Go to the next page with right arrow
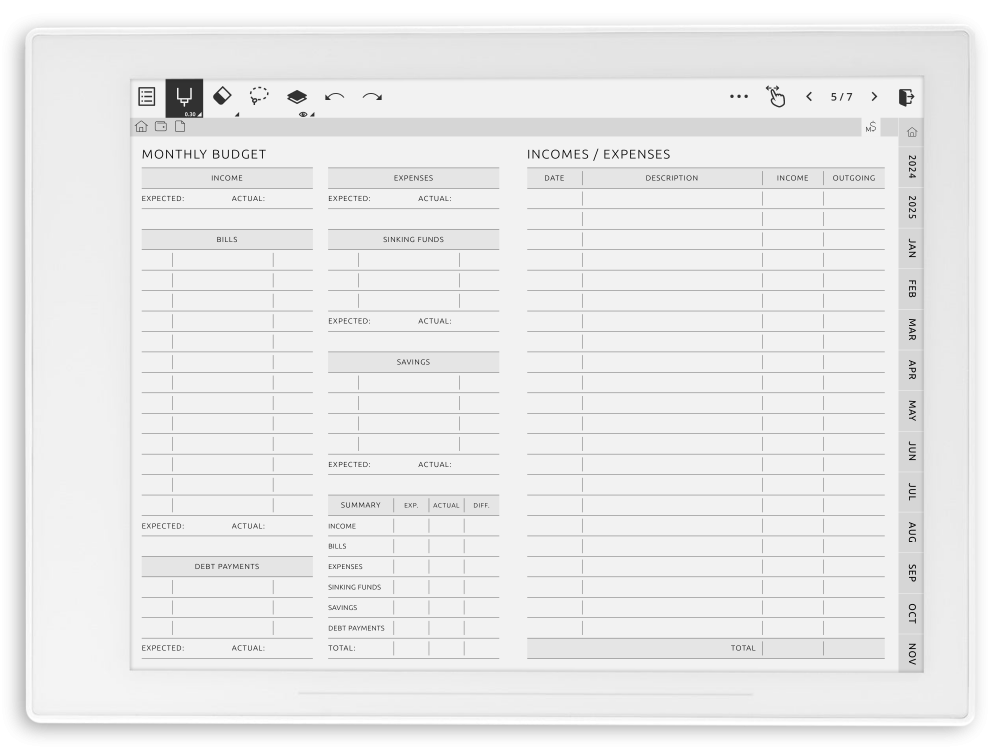The height and width of the screenshot is (750, 1000). pyautogui.click(x=873, y=96)
